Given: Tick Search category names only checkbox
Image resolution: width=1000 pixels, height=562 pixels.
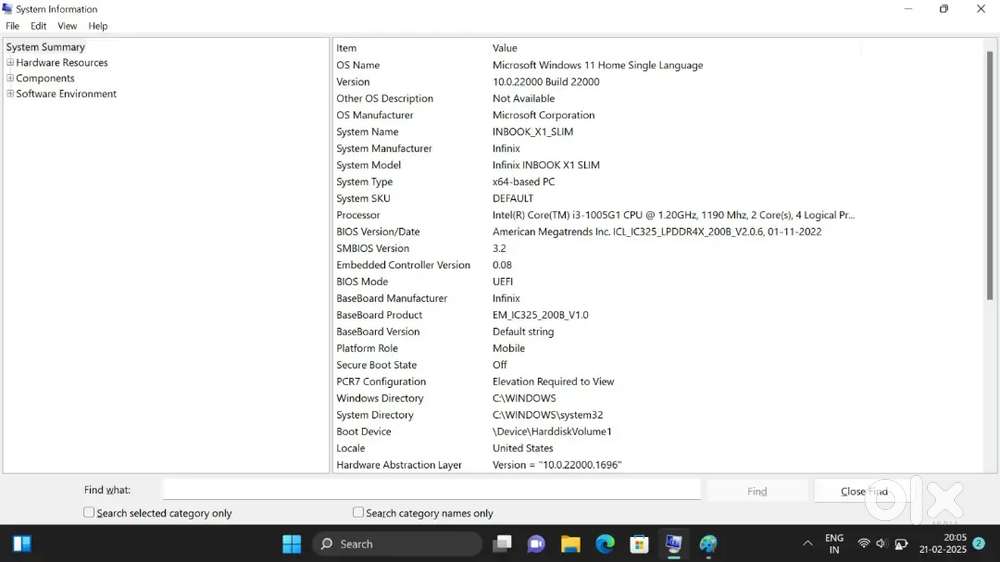Looking at the screenshot, I should (x=358, y=512).
